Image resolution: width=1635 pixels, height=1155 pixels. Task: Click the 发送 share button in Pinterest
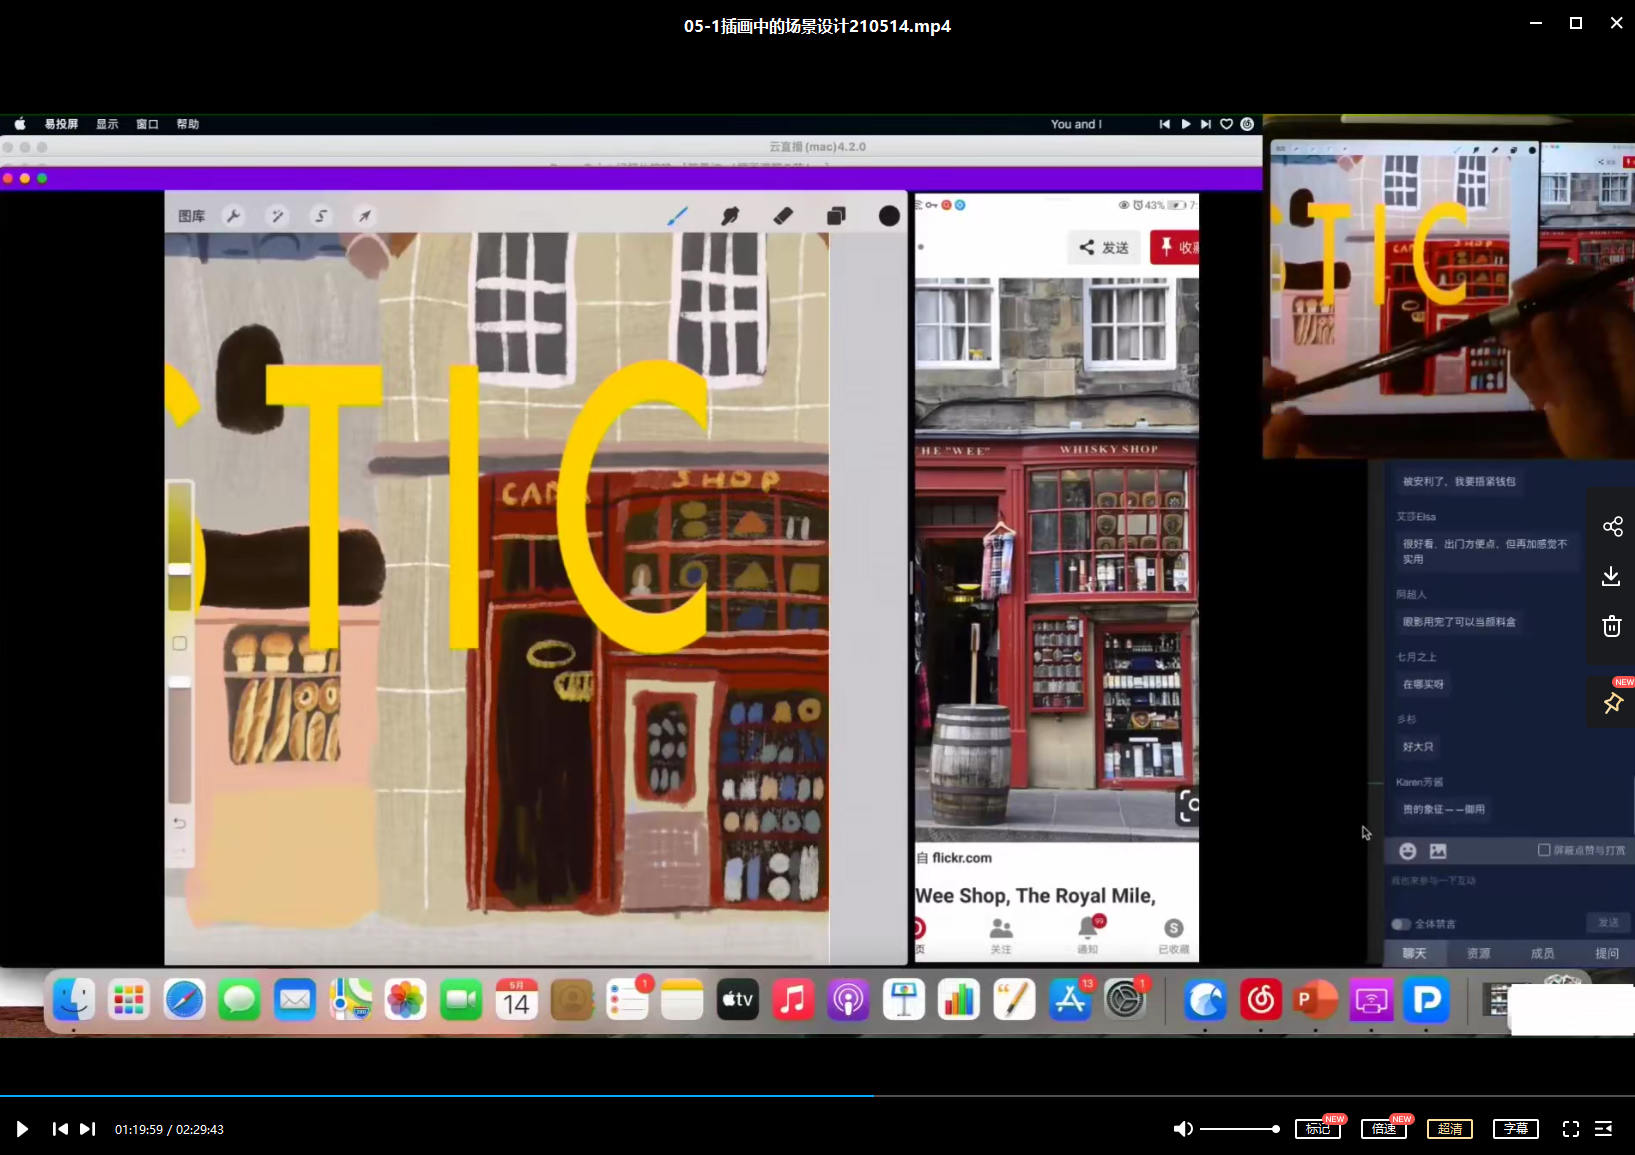pos(1104,247)
